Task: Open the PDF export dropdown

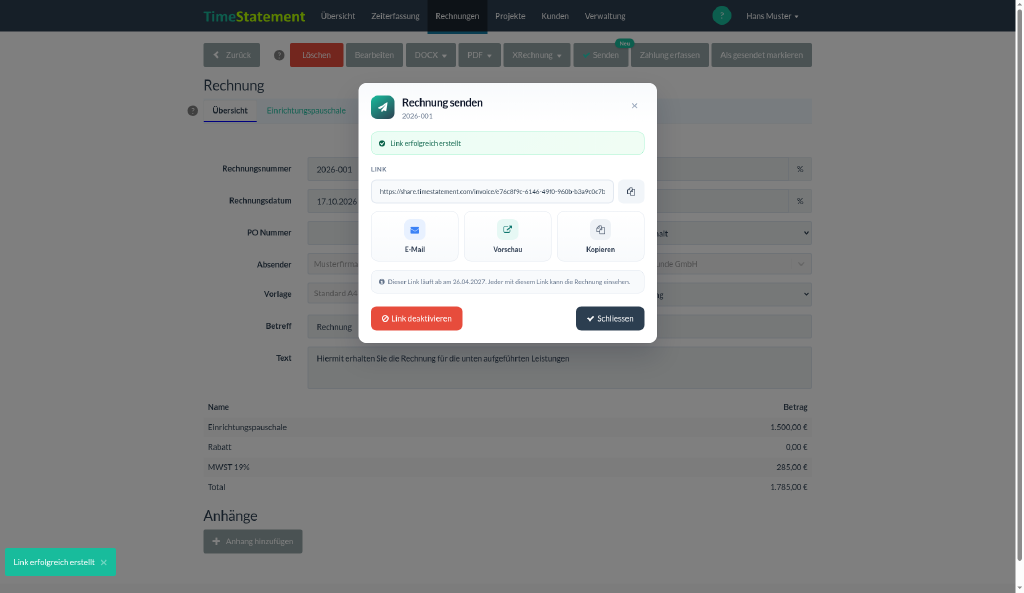Action: (x=479, y=55)
